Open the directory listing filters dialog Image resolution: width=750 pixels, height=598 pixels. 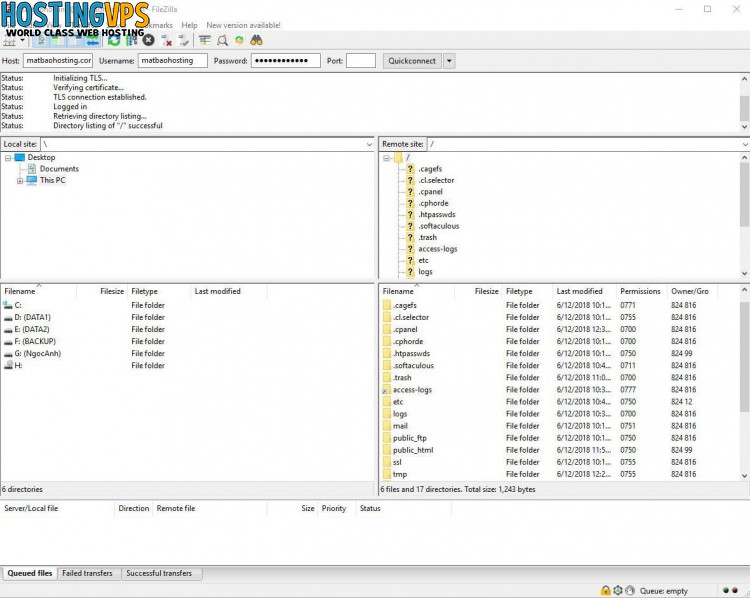tap(205, 40)
